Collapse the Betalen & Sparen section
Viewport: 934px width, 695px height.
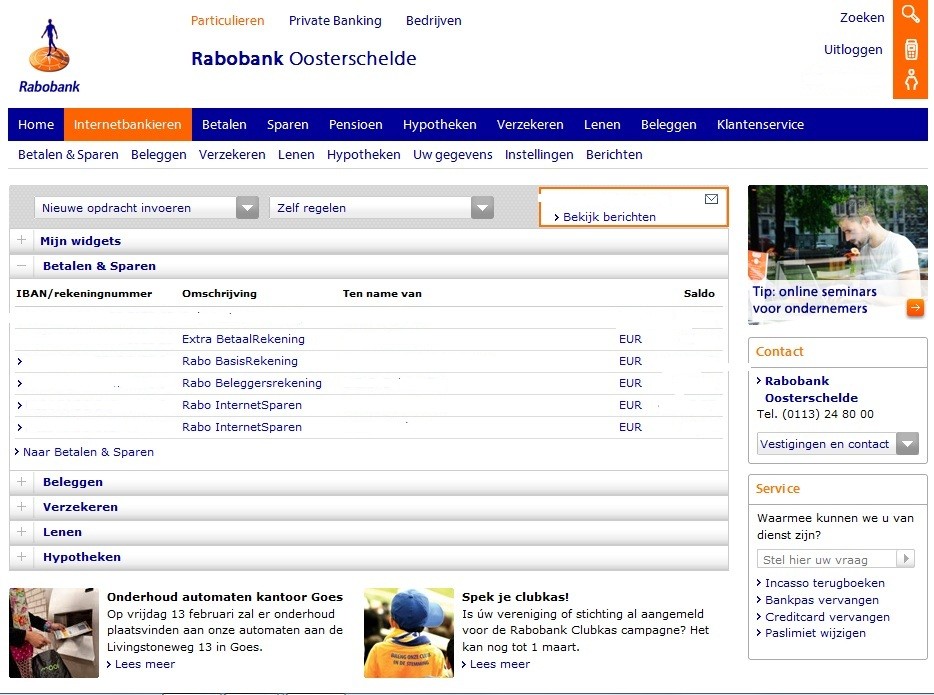click(x=22, y=266)
